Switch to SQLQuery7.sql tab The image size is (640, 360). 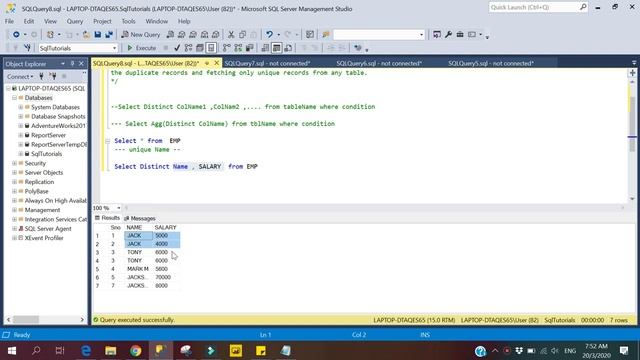267,63
